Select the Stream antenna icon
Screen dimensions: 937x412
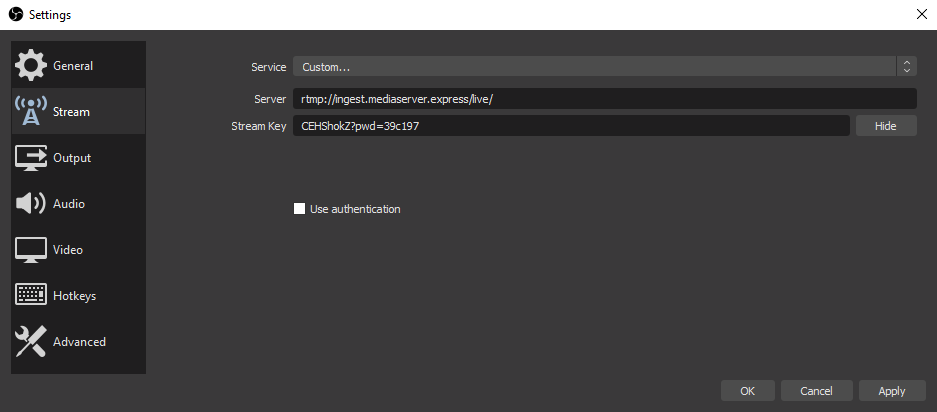tap(30, 111)
